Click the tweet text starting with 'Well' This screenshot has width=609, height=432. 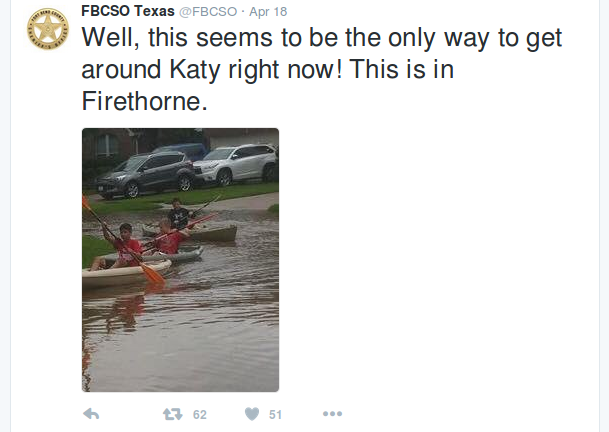pyautogui.click(x=320, y=40)
